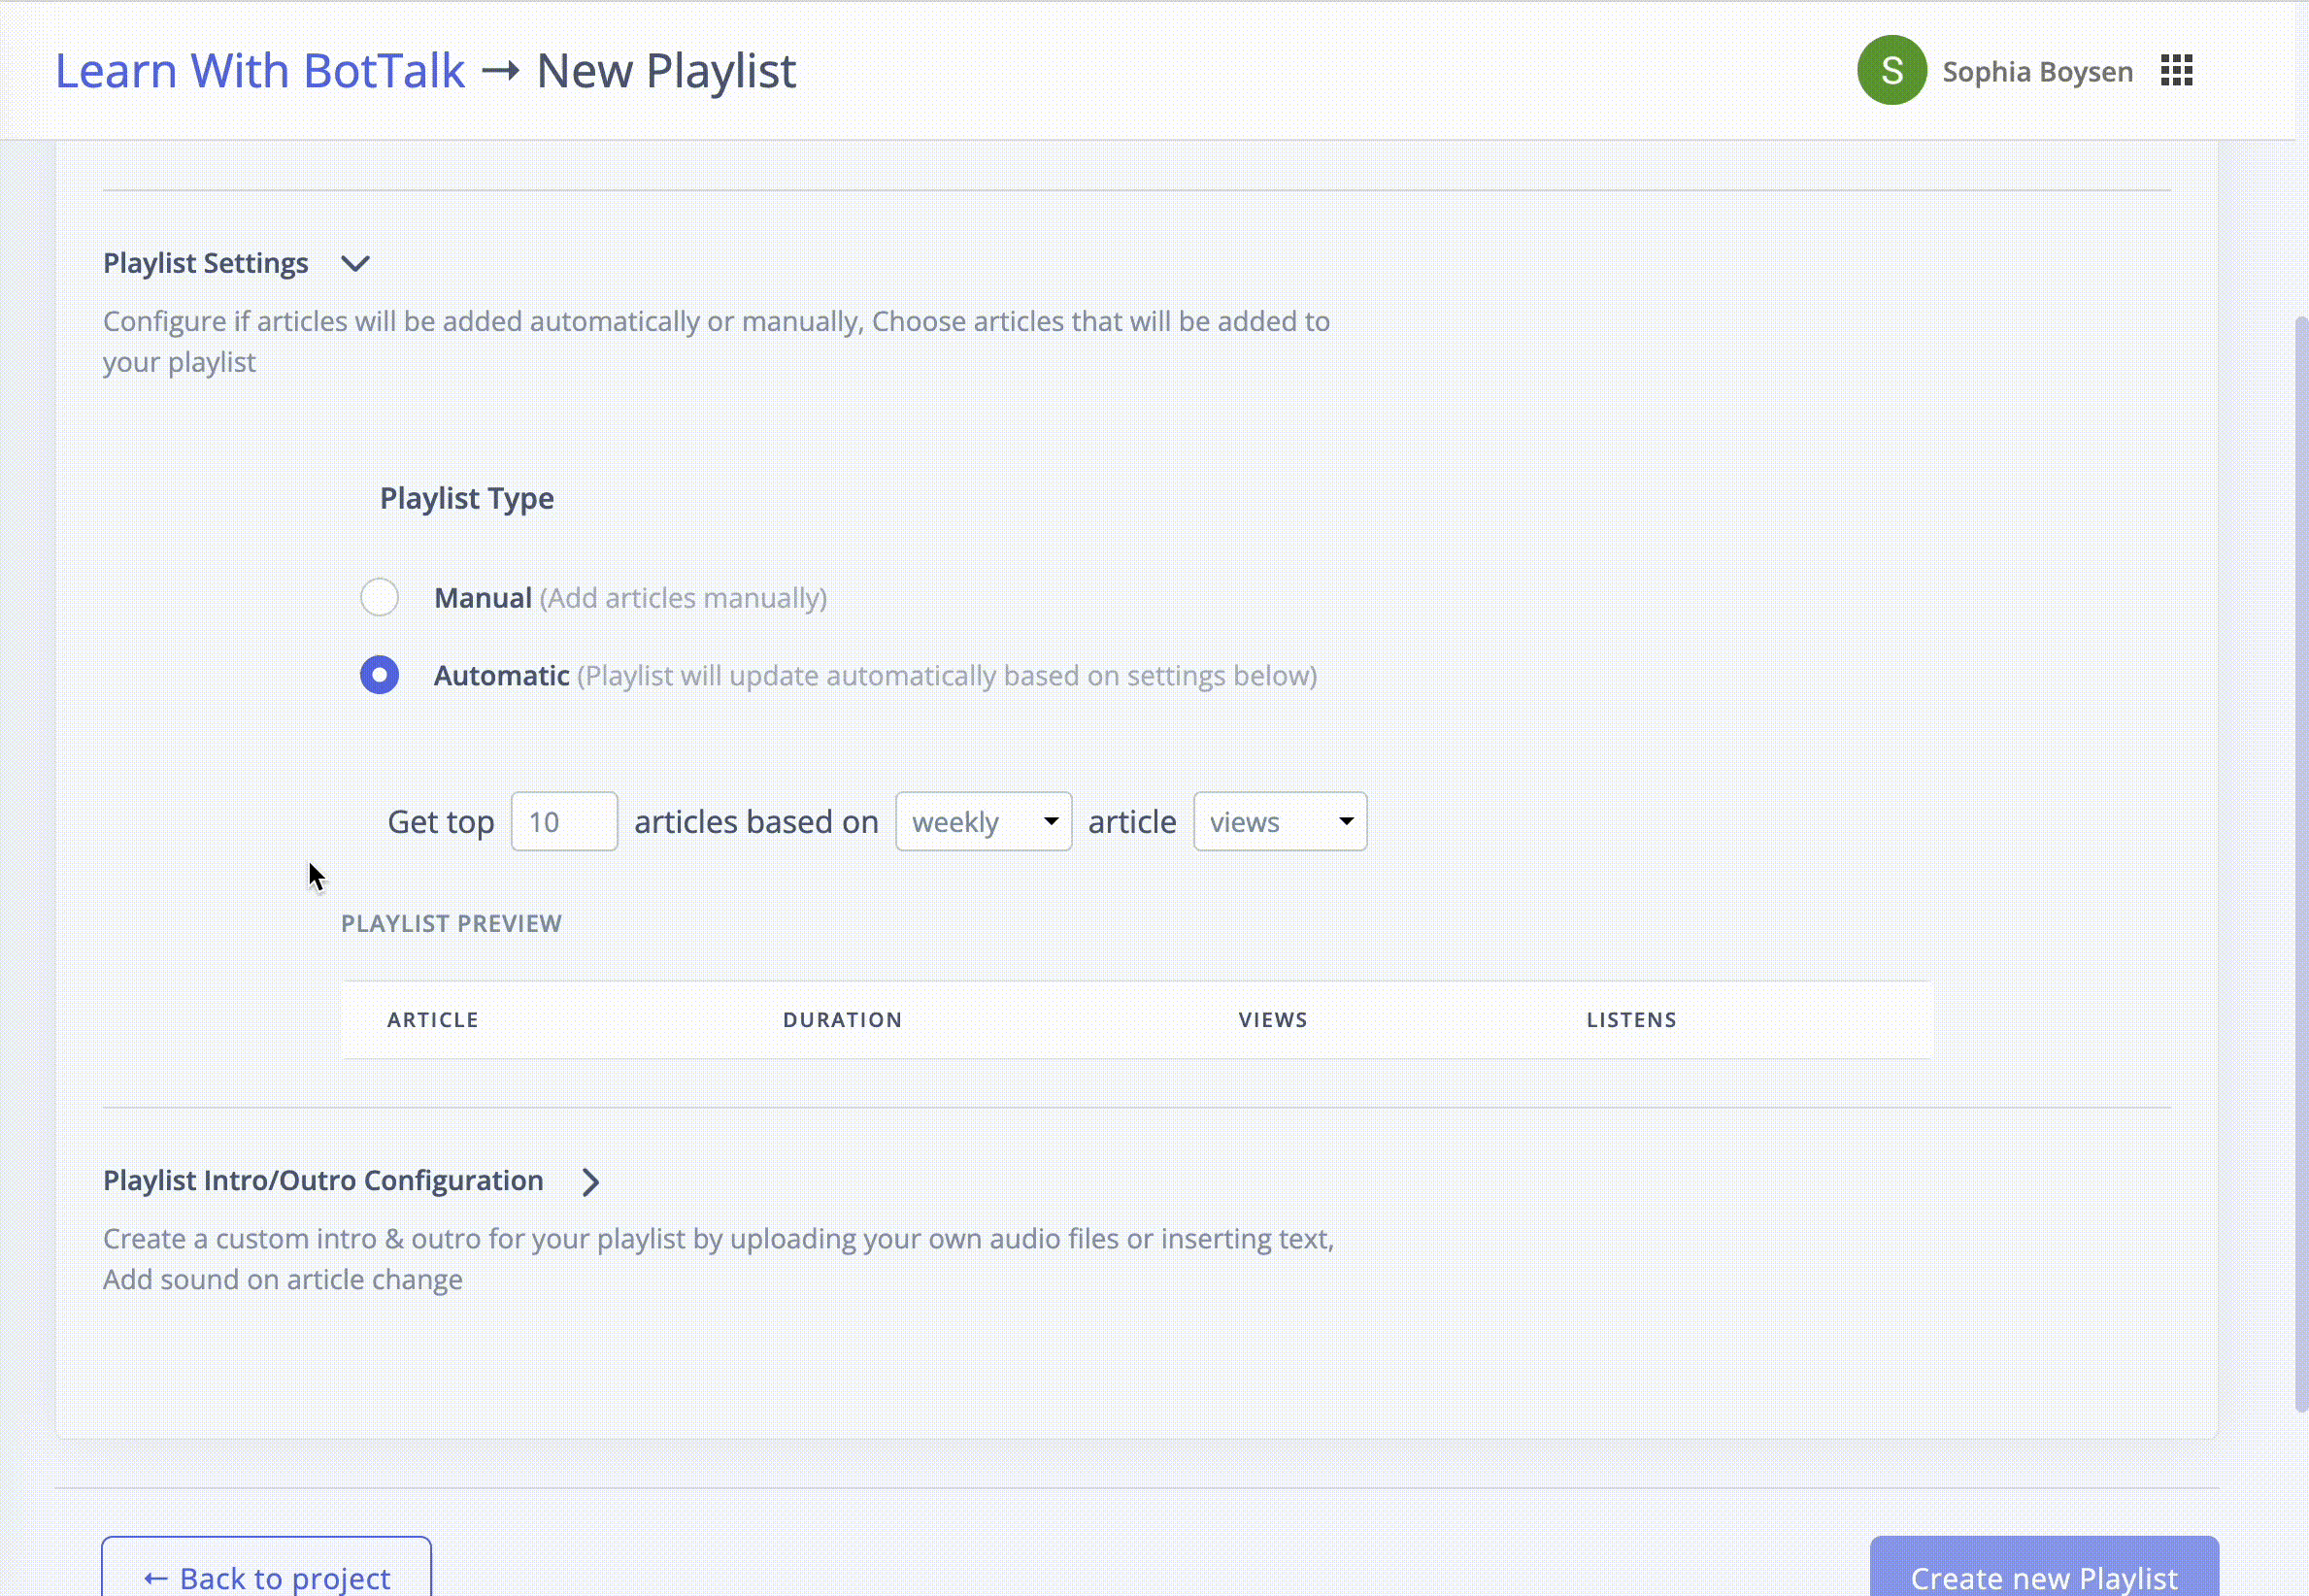The image size is (2309, 1596).
Task: Collapse Playlist Settings chevron
Action: (355, 264)
